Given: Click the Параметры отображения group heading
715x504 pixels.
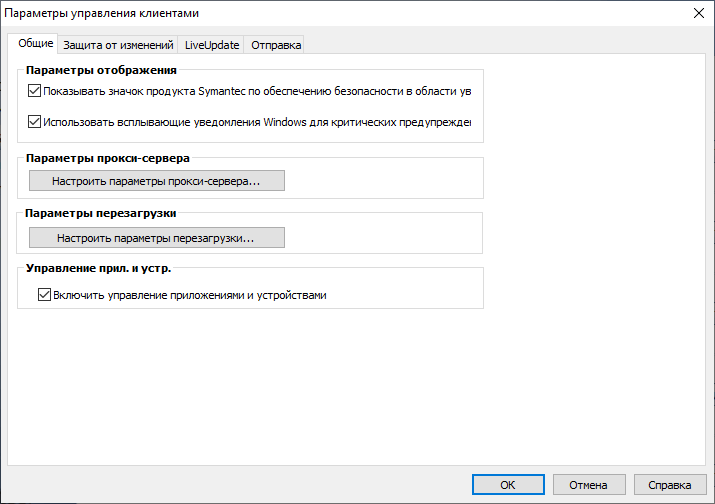Looking at the screenshot, I should click(x=101, y=70).
